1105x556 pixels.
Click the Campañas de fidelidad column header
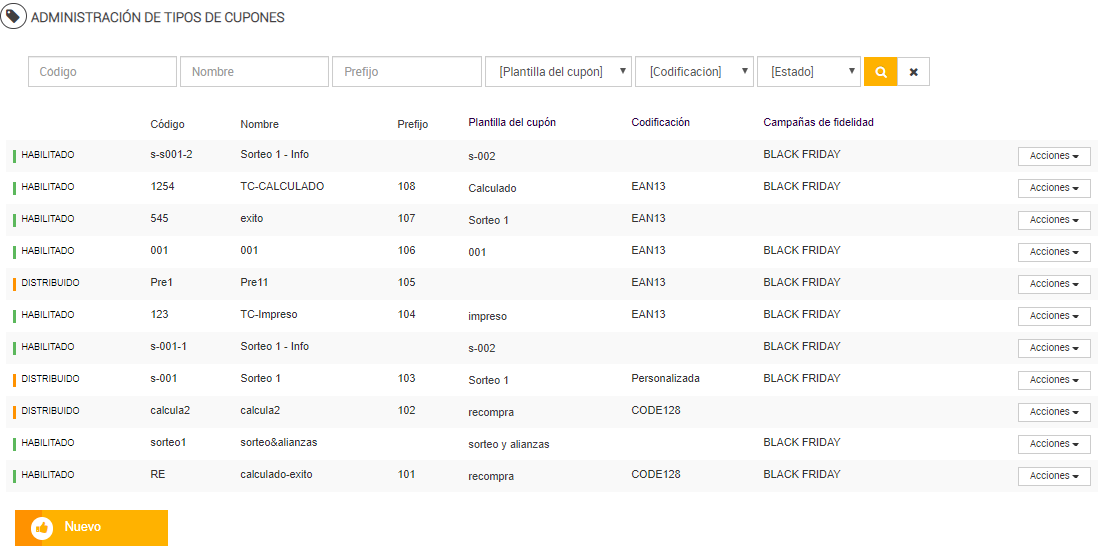pos(818,123)
